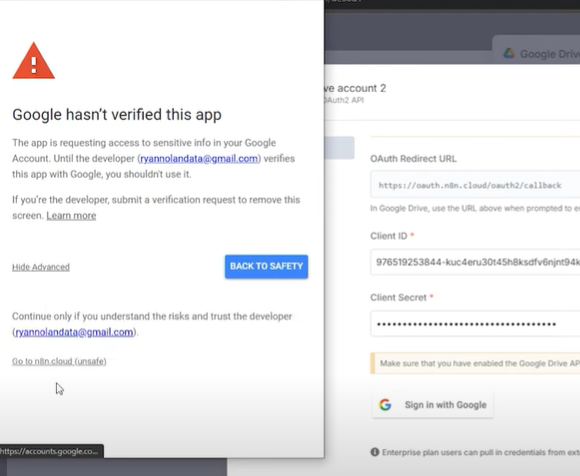This screenshot has height=476, width=580.
Task: Click the Enterprise plan info icon
Action: [x=375, y=452]
